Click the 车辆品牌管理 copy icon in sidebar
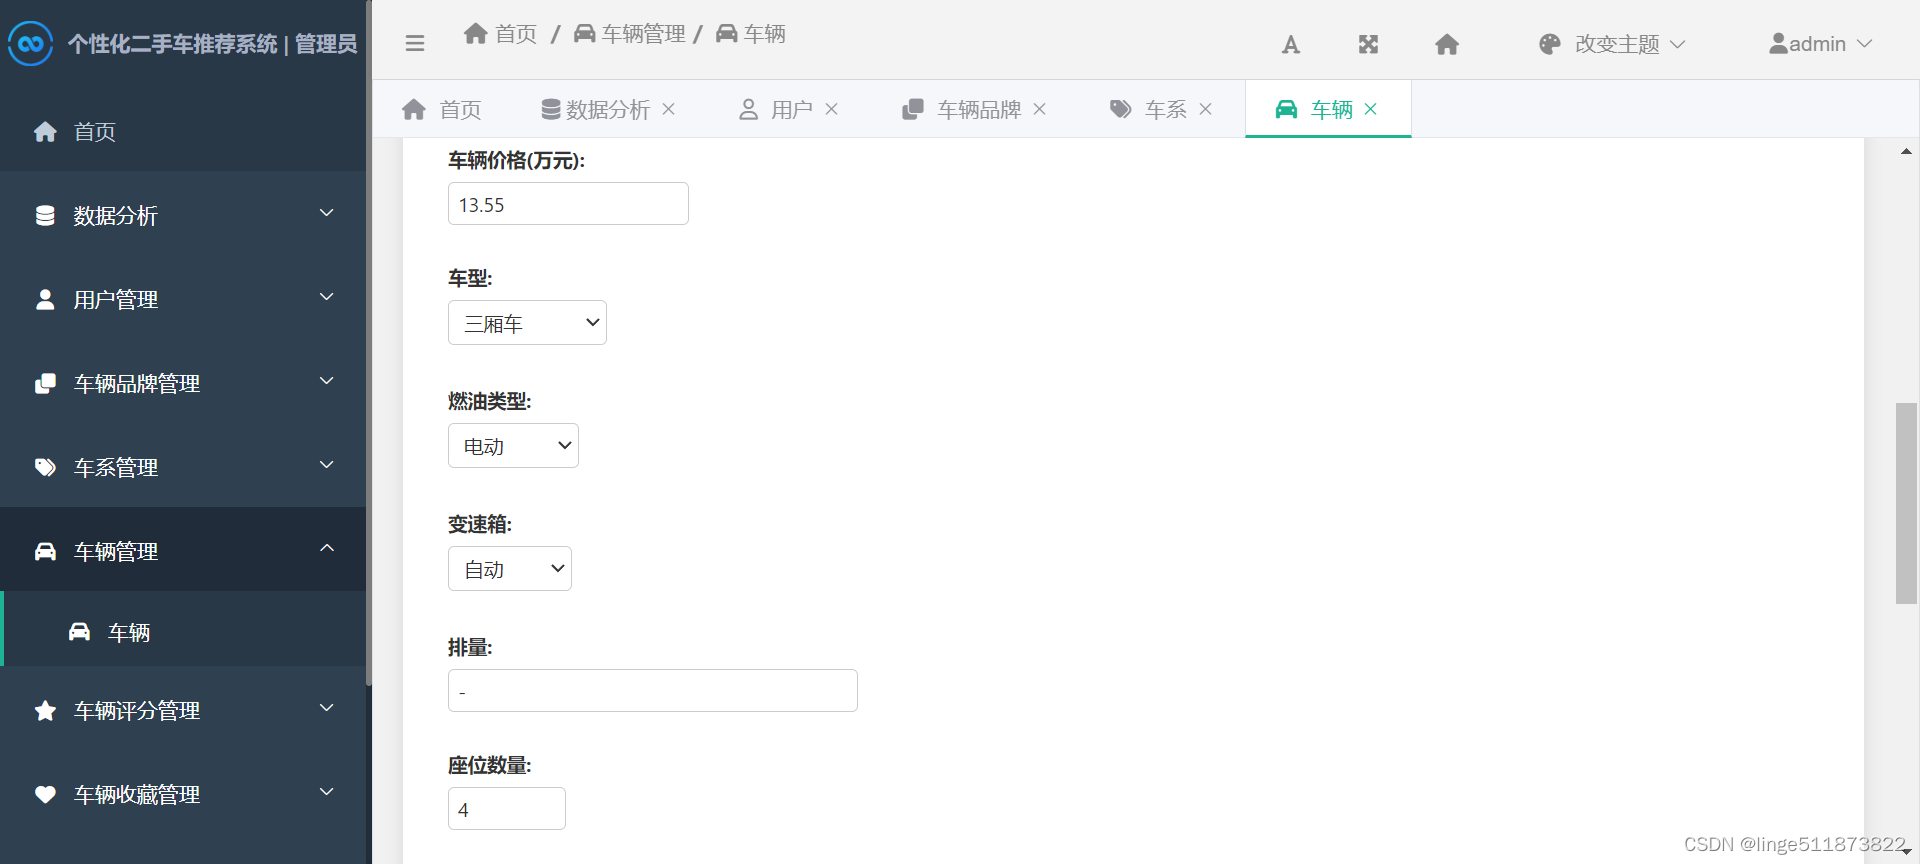The height and width of the screenshot is (864, 1920). (45, 383)
